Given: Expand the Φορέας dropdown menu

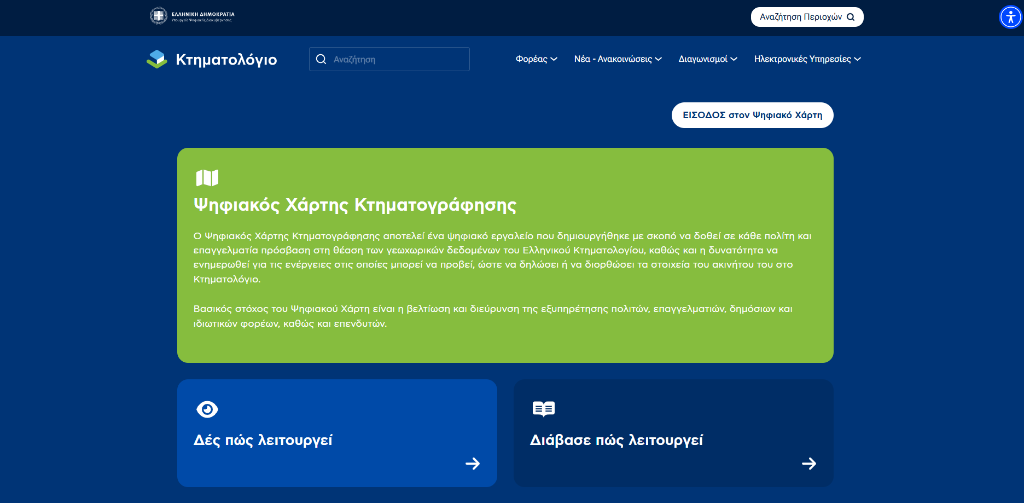Looking at the screenshot, I should pos(536,59).
